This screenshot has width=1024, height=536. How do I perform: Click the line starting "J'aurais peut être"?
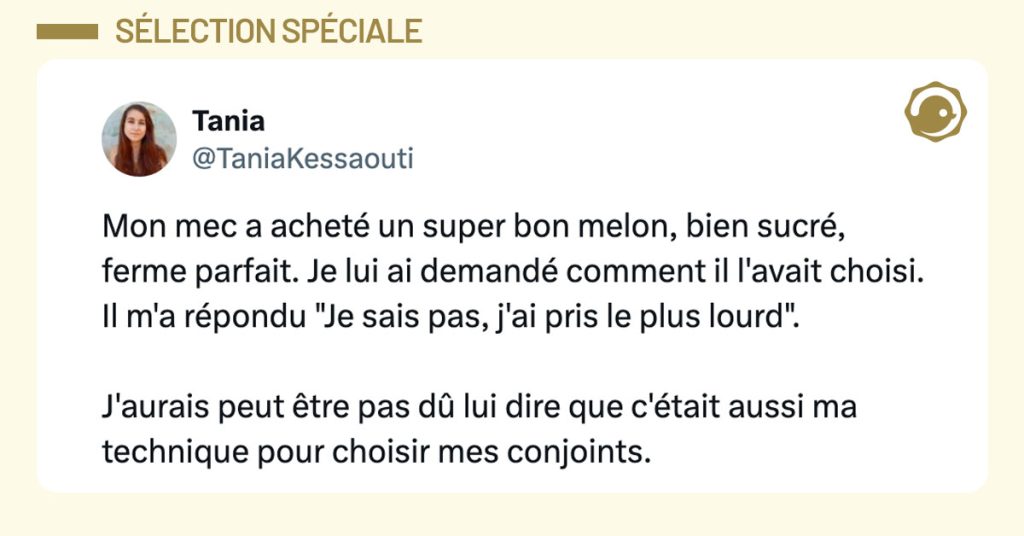(x=480, y=409)
